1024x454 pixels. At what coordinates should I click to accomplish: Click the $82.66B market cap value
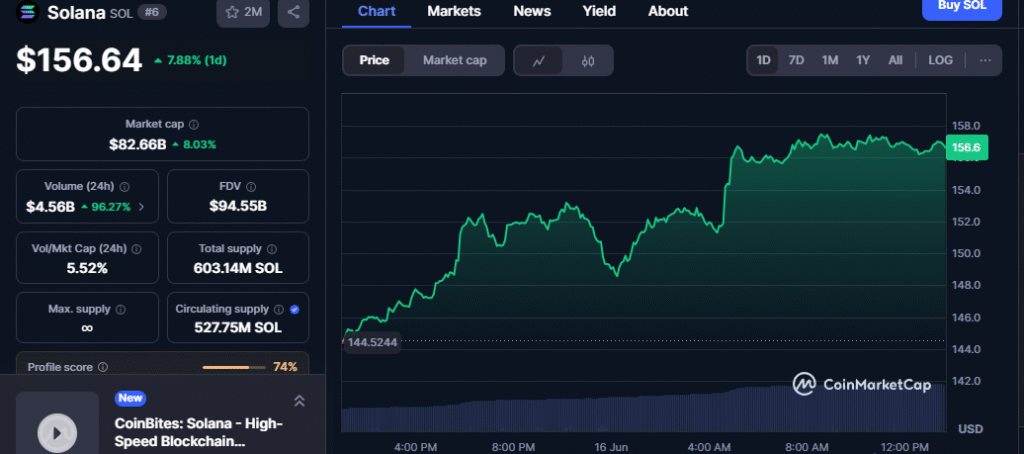pos(138,144)
